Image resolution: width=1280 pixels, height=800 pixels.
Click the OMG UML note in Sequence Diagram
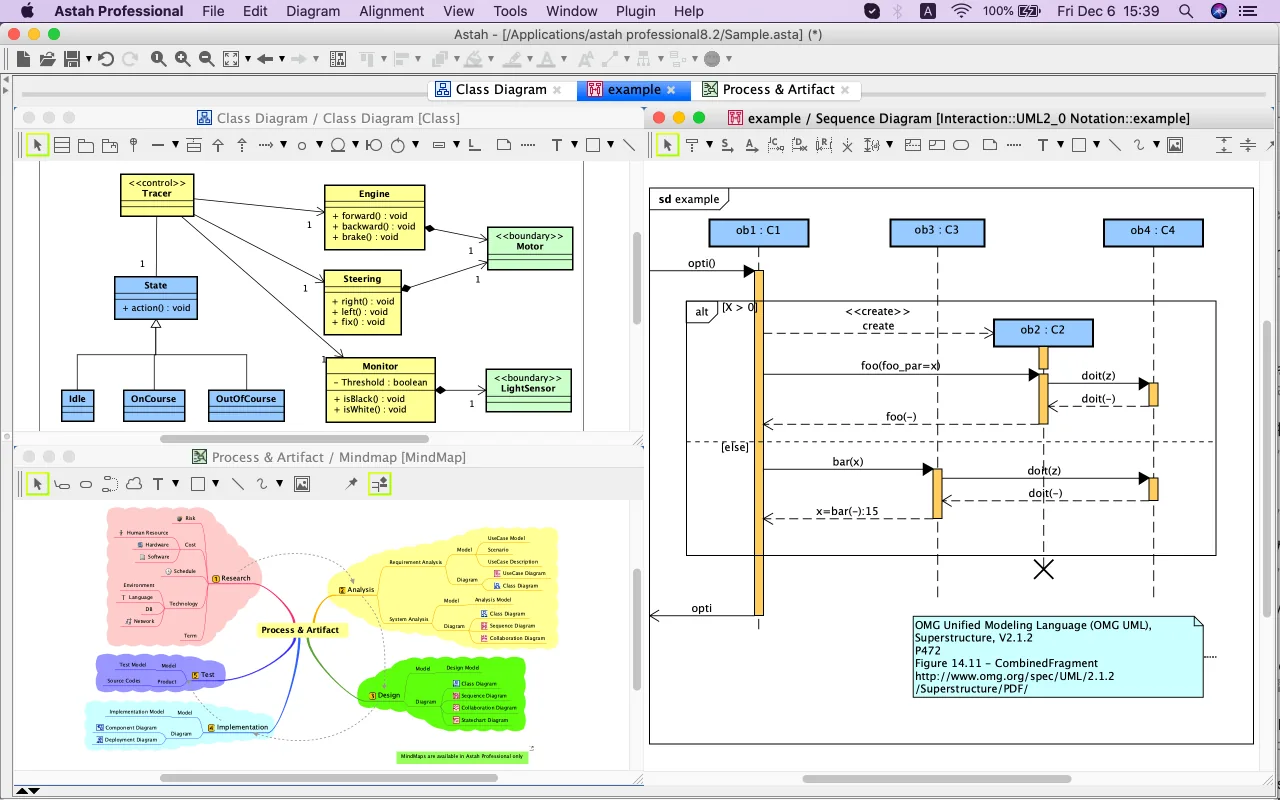pyautogui.click(x=1058, y=657)
